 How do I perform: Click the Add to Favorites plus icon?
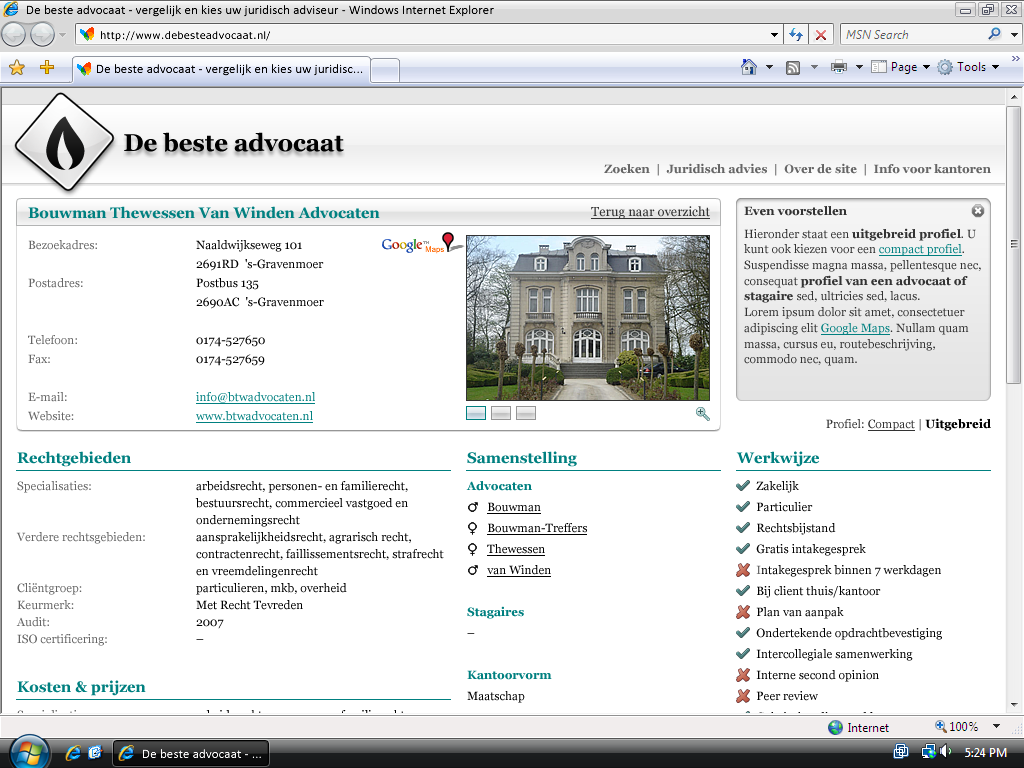click(x=46, y=67)
